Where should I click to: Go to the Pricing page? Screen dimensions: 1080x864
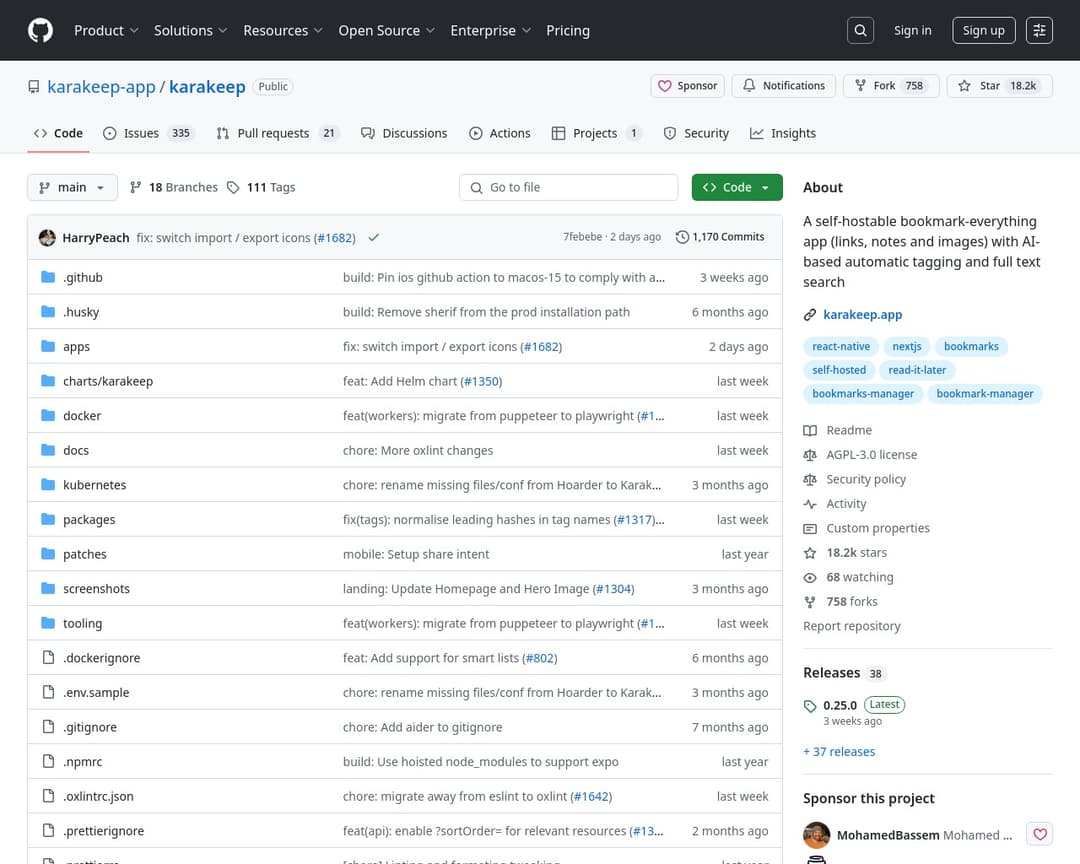(568, 30)
